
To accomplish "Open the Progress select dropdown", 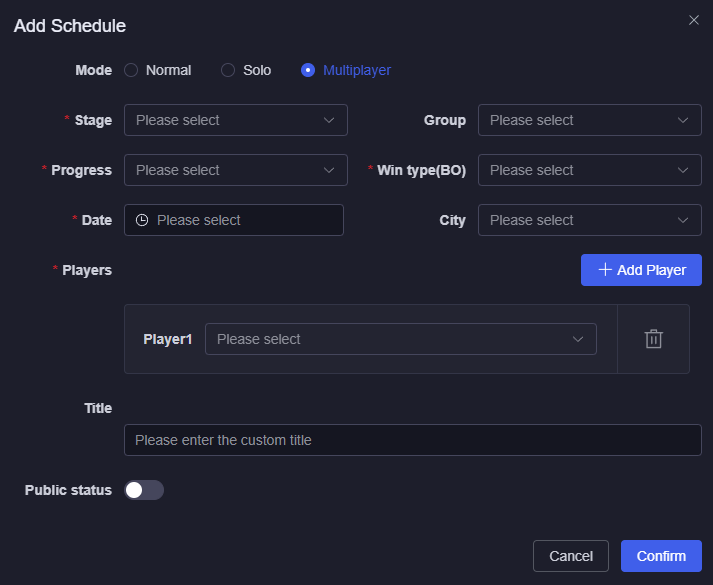I will [235, 170].
